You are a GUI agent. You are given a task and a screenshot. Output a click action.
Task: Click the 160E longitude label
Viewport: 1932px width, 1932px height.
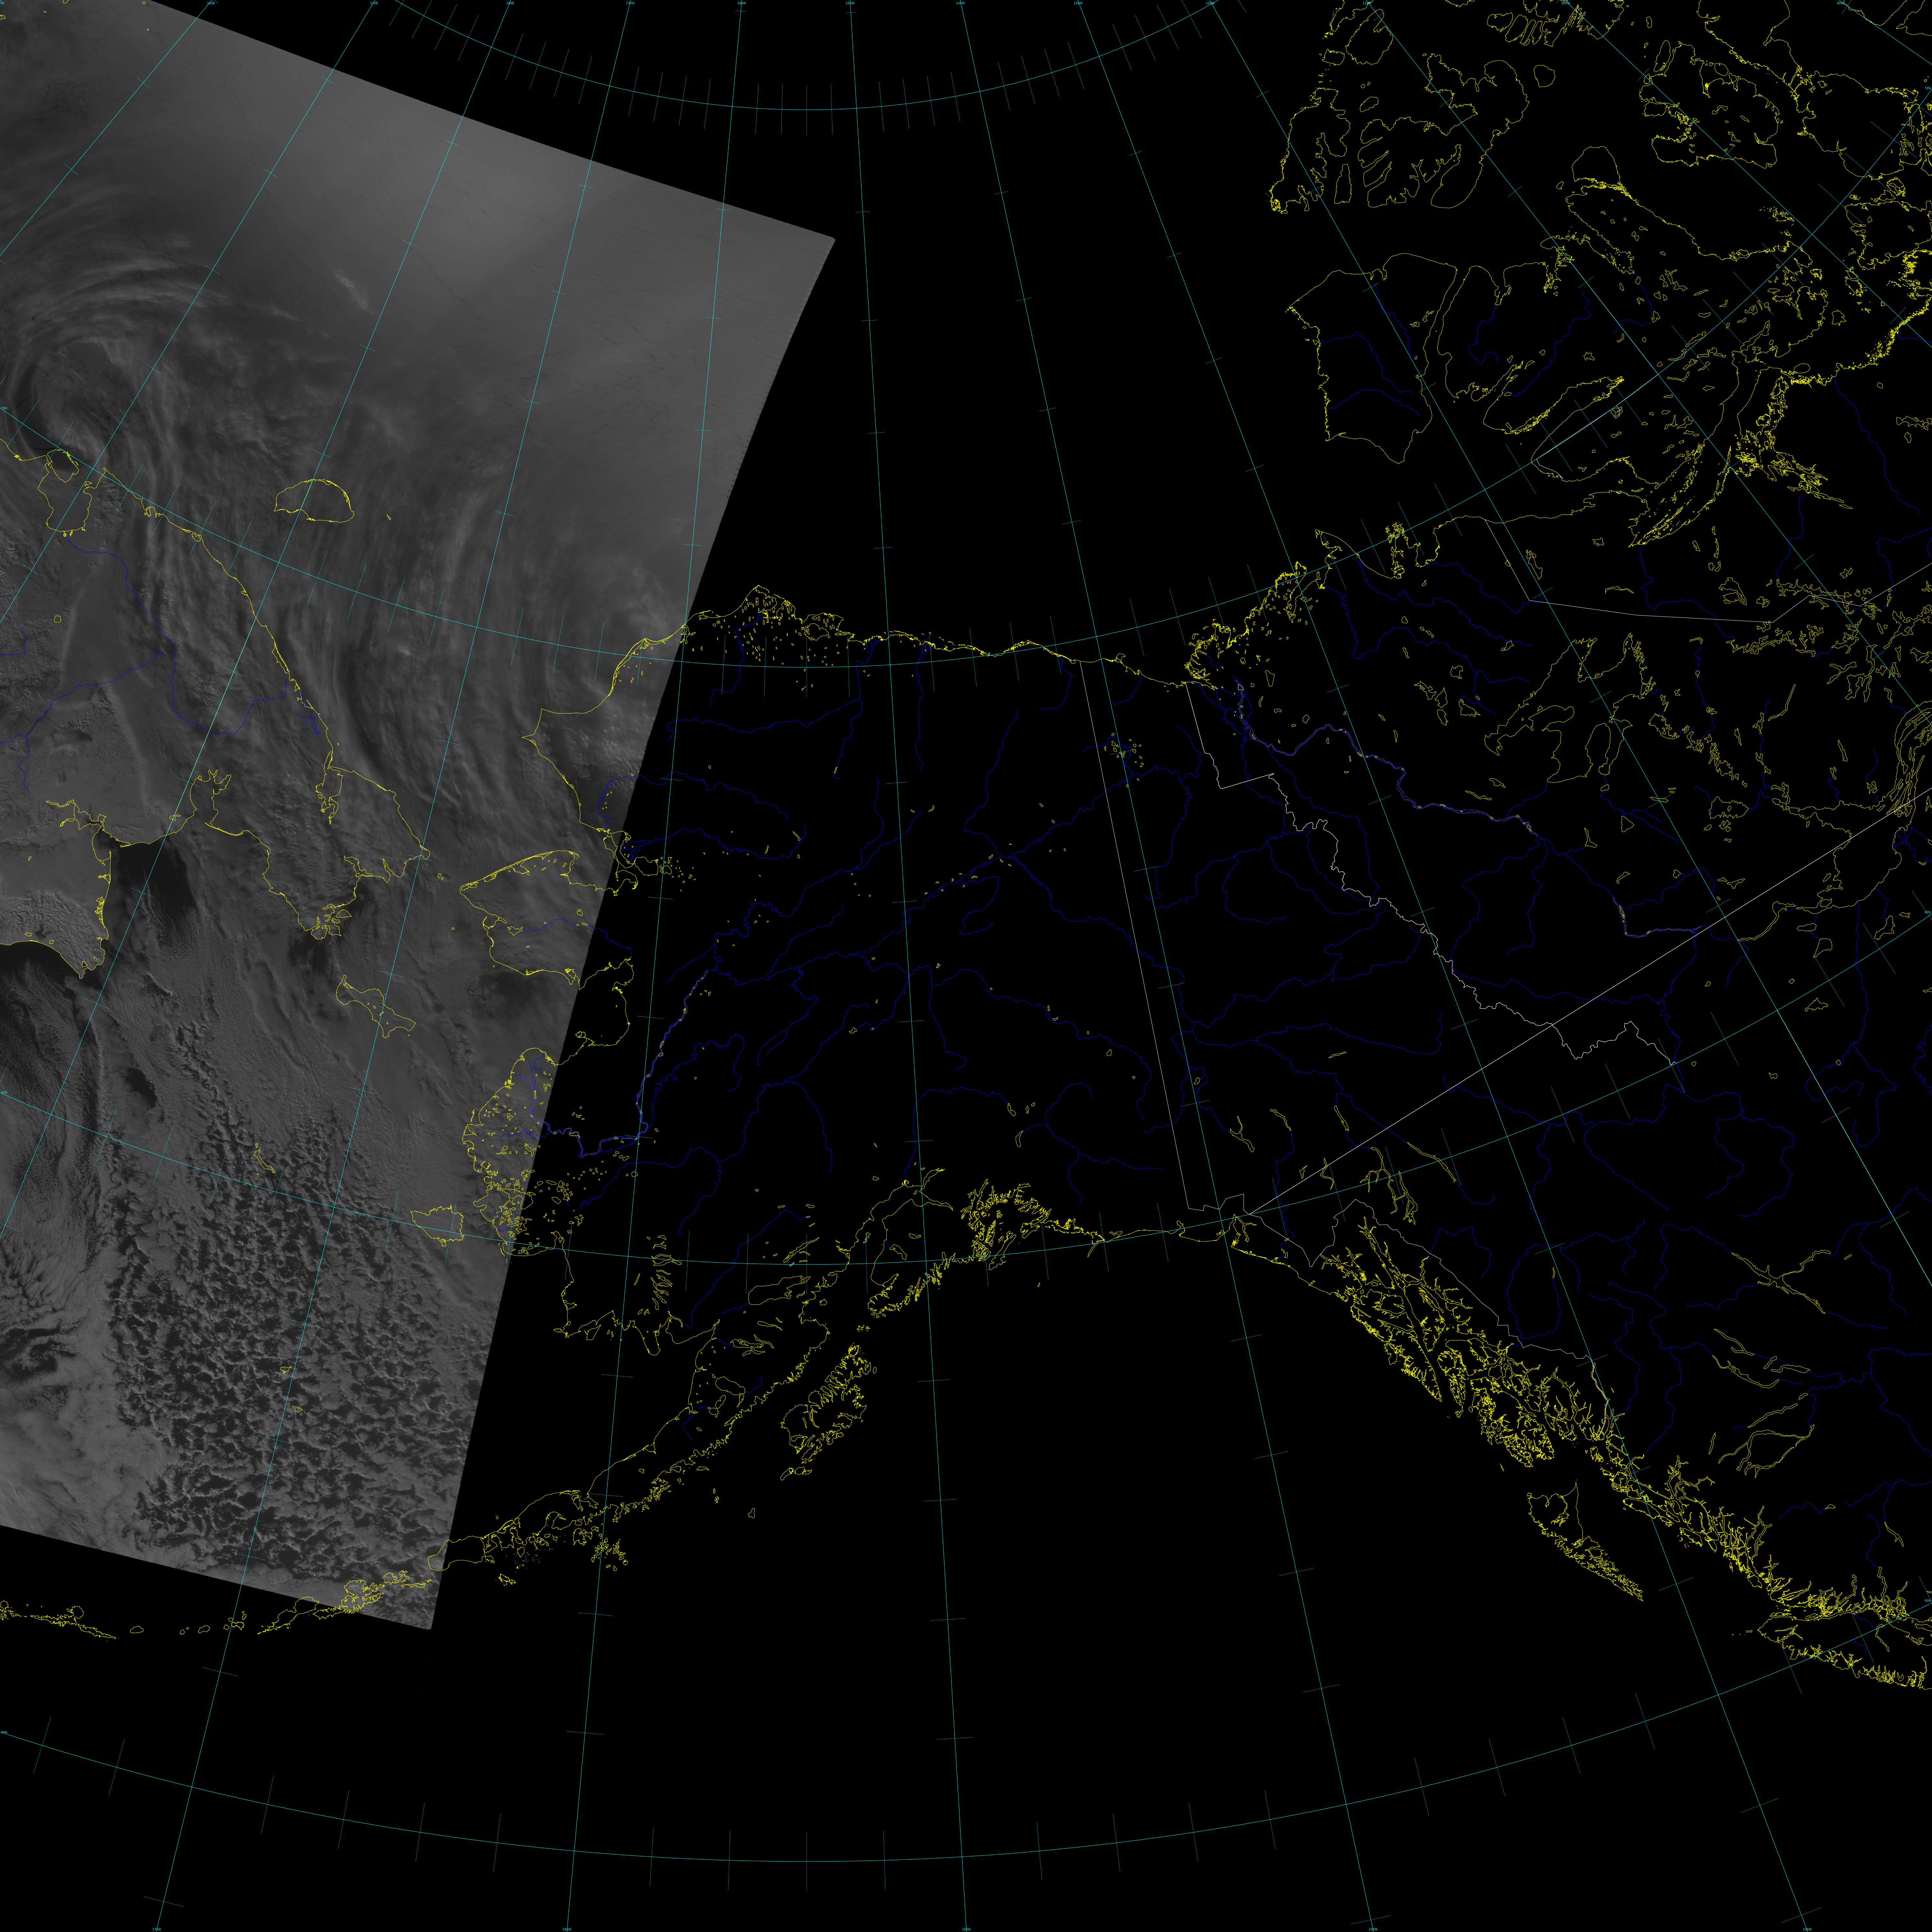(211, 3)
